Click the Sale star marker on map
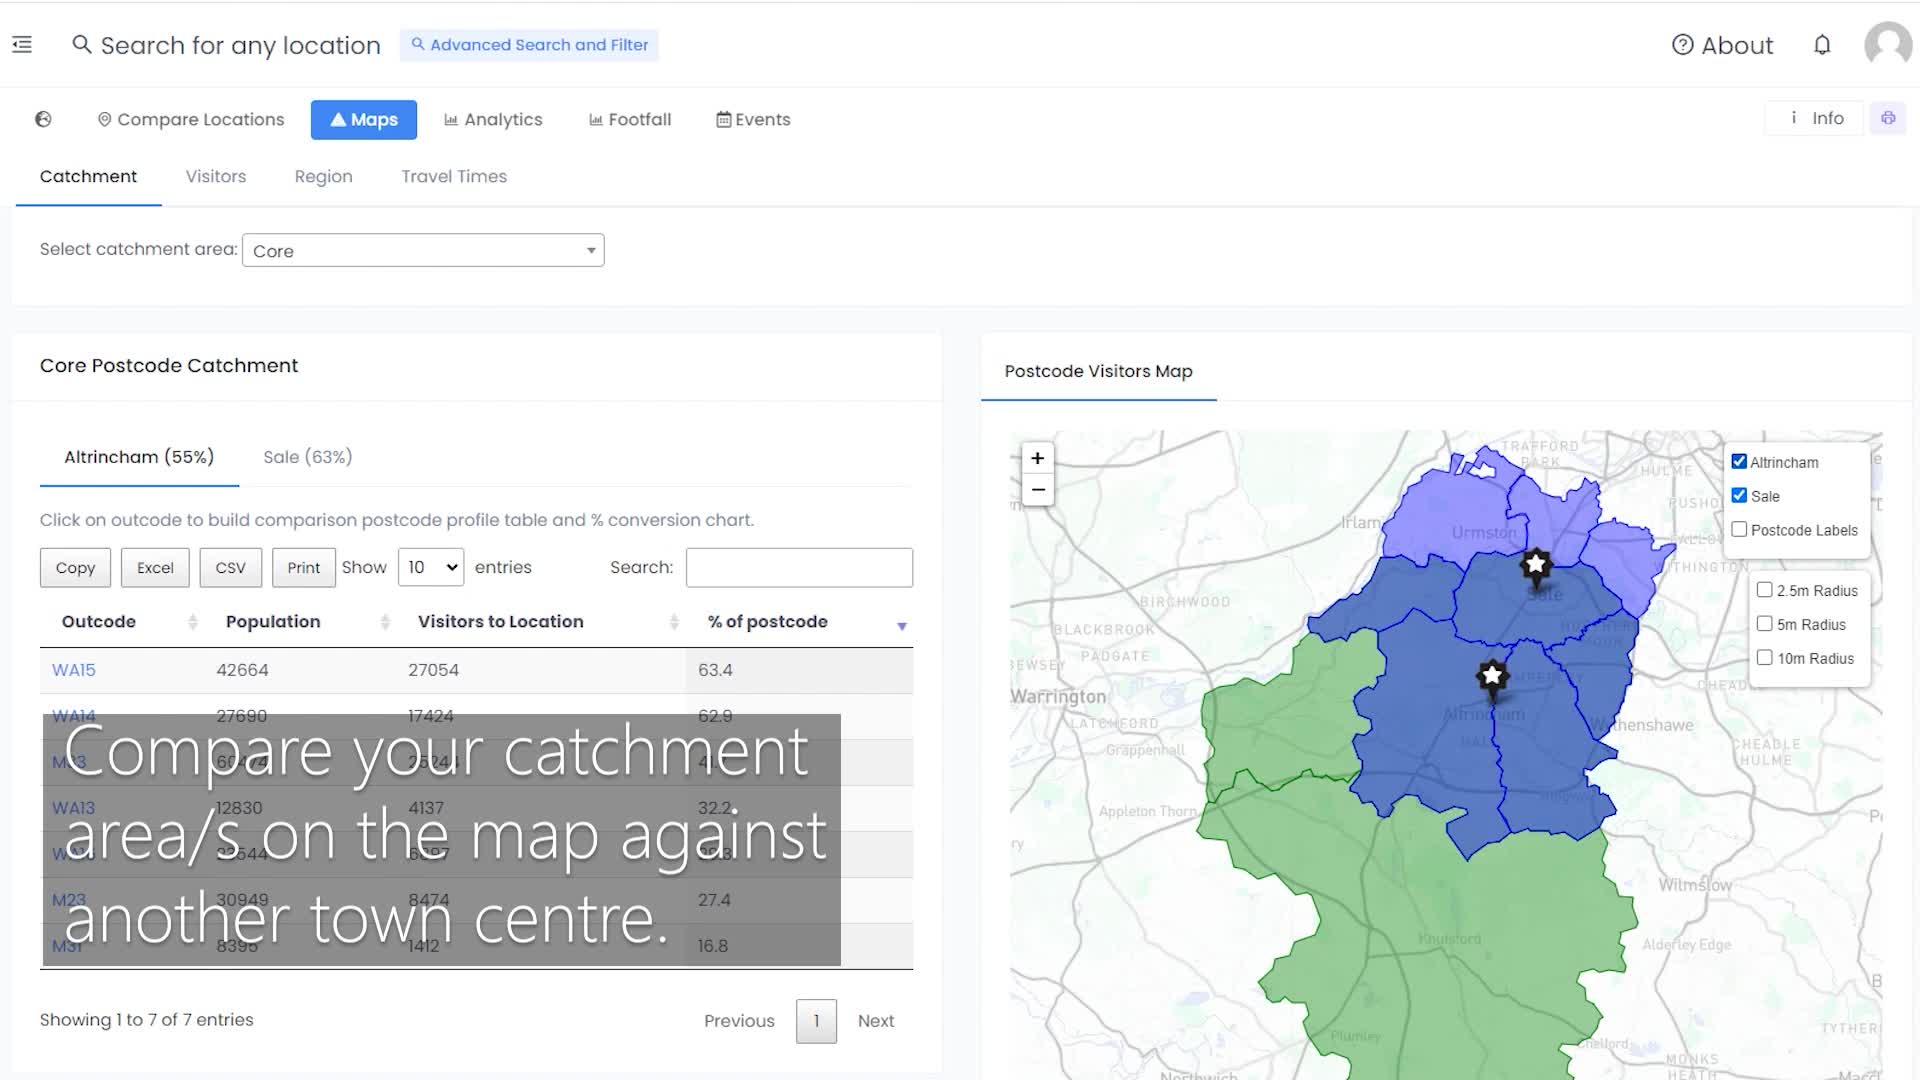 pyautogui.click(x=1535, y=565)
